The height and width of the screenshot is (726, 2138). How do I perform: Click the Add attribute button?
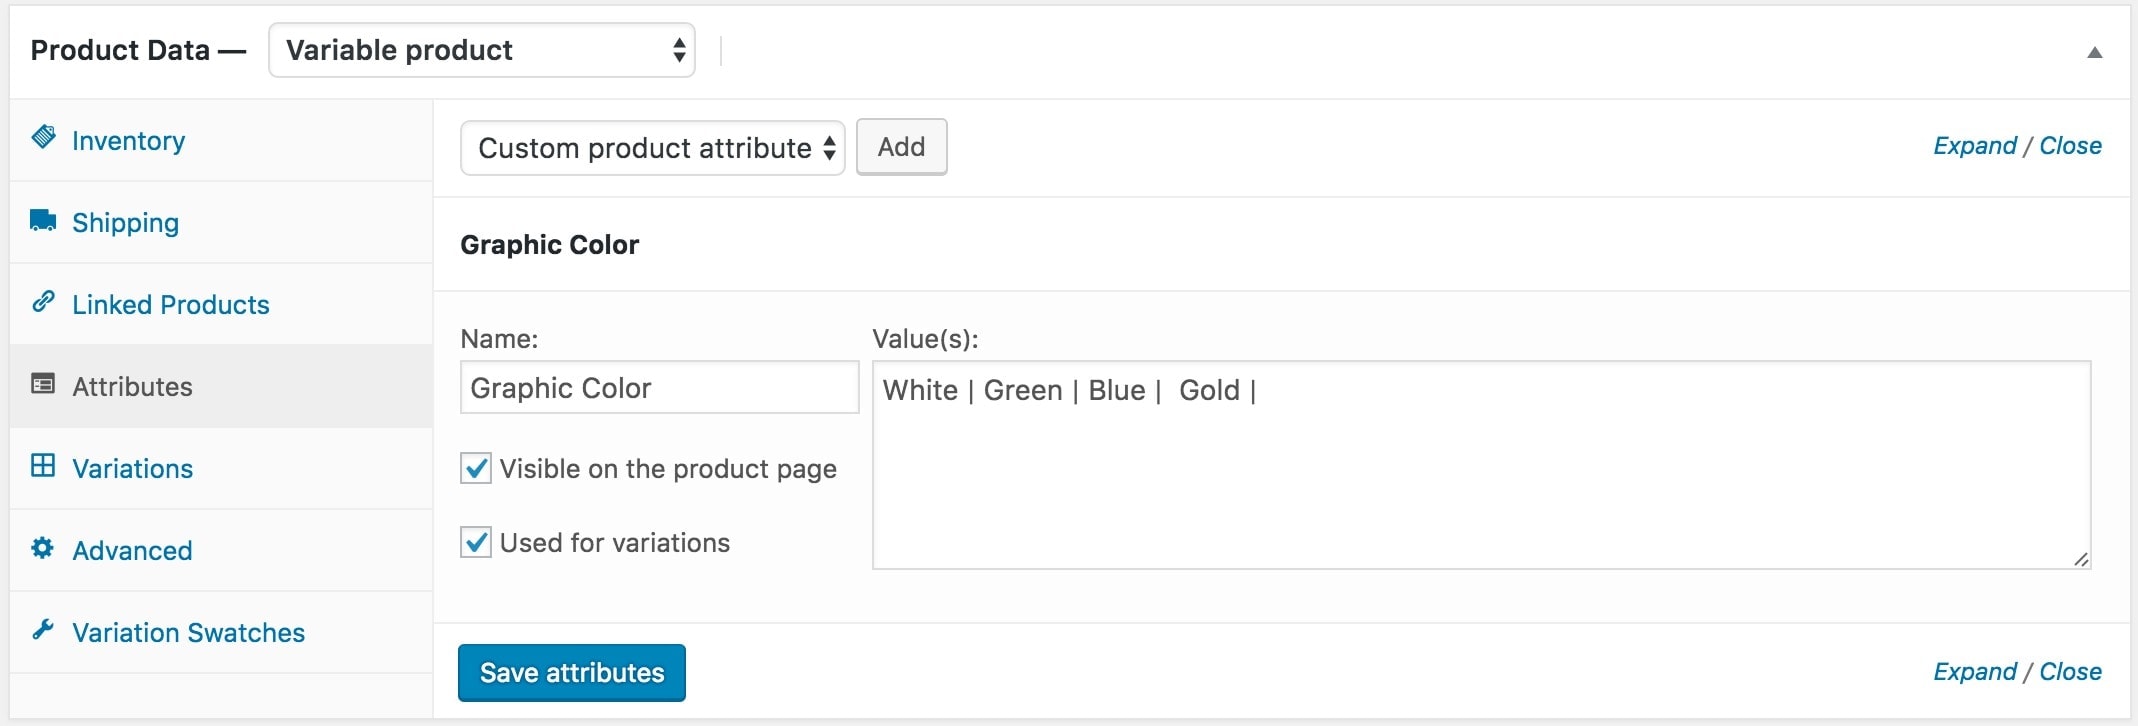click(901, 147)
